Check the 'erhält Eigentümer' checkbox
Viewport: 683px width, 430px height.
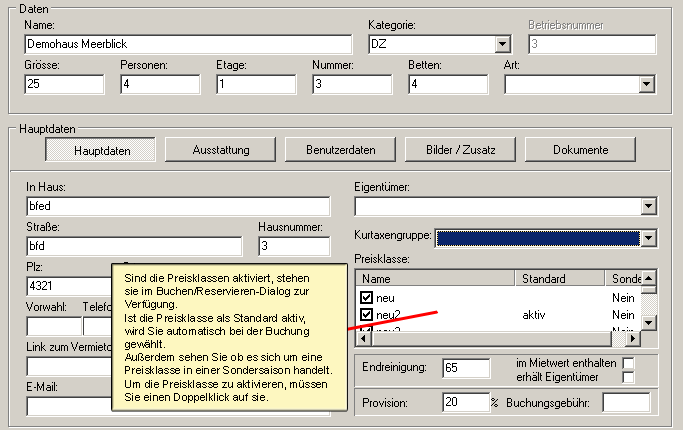629,377
